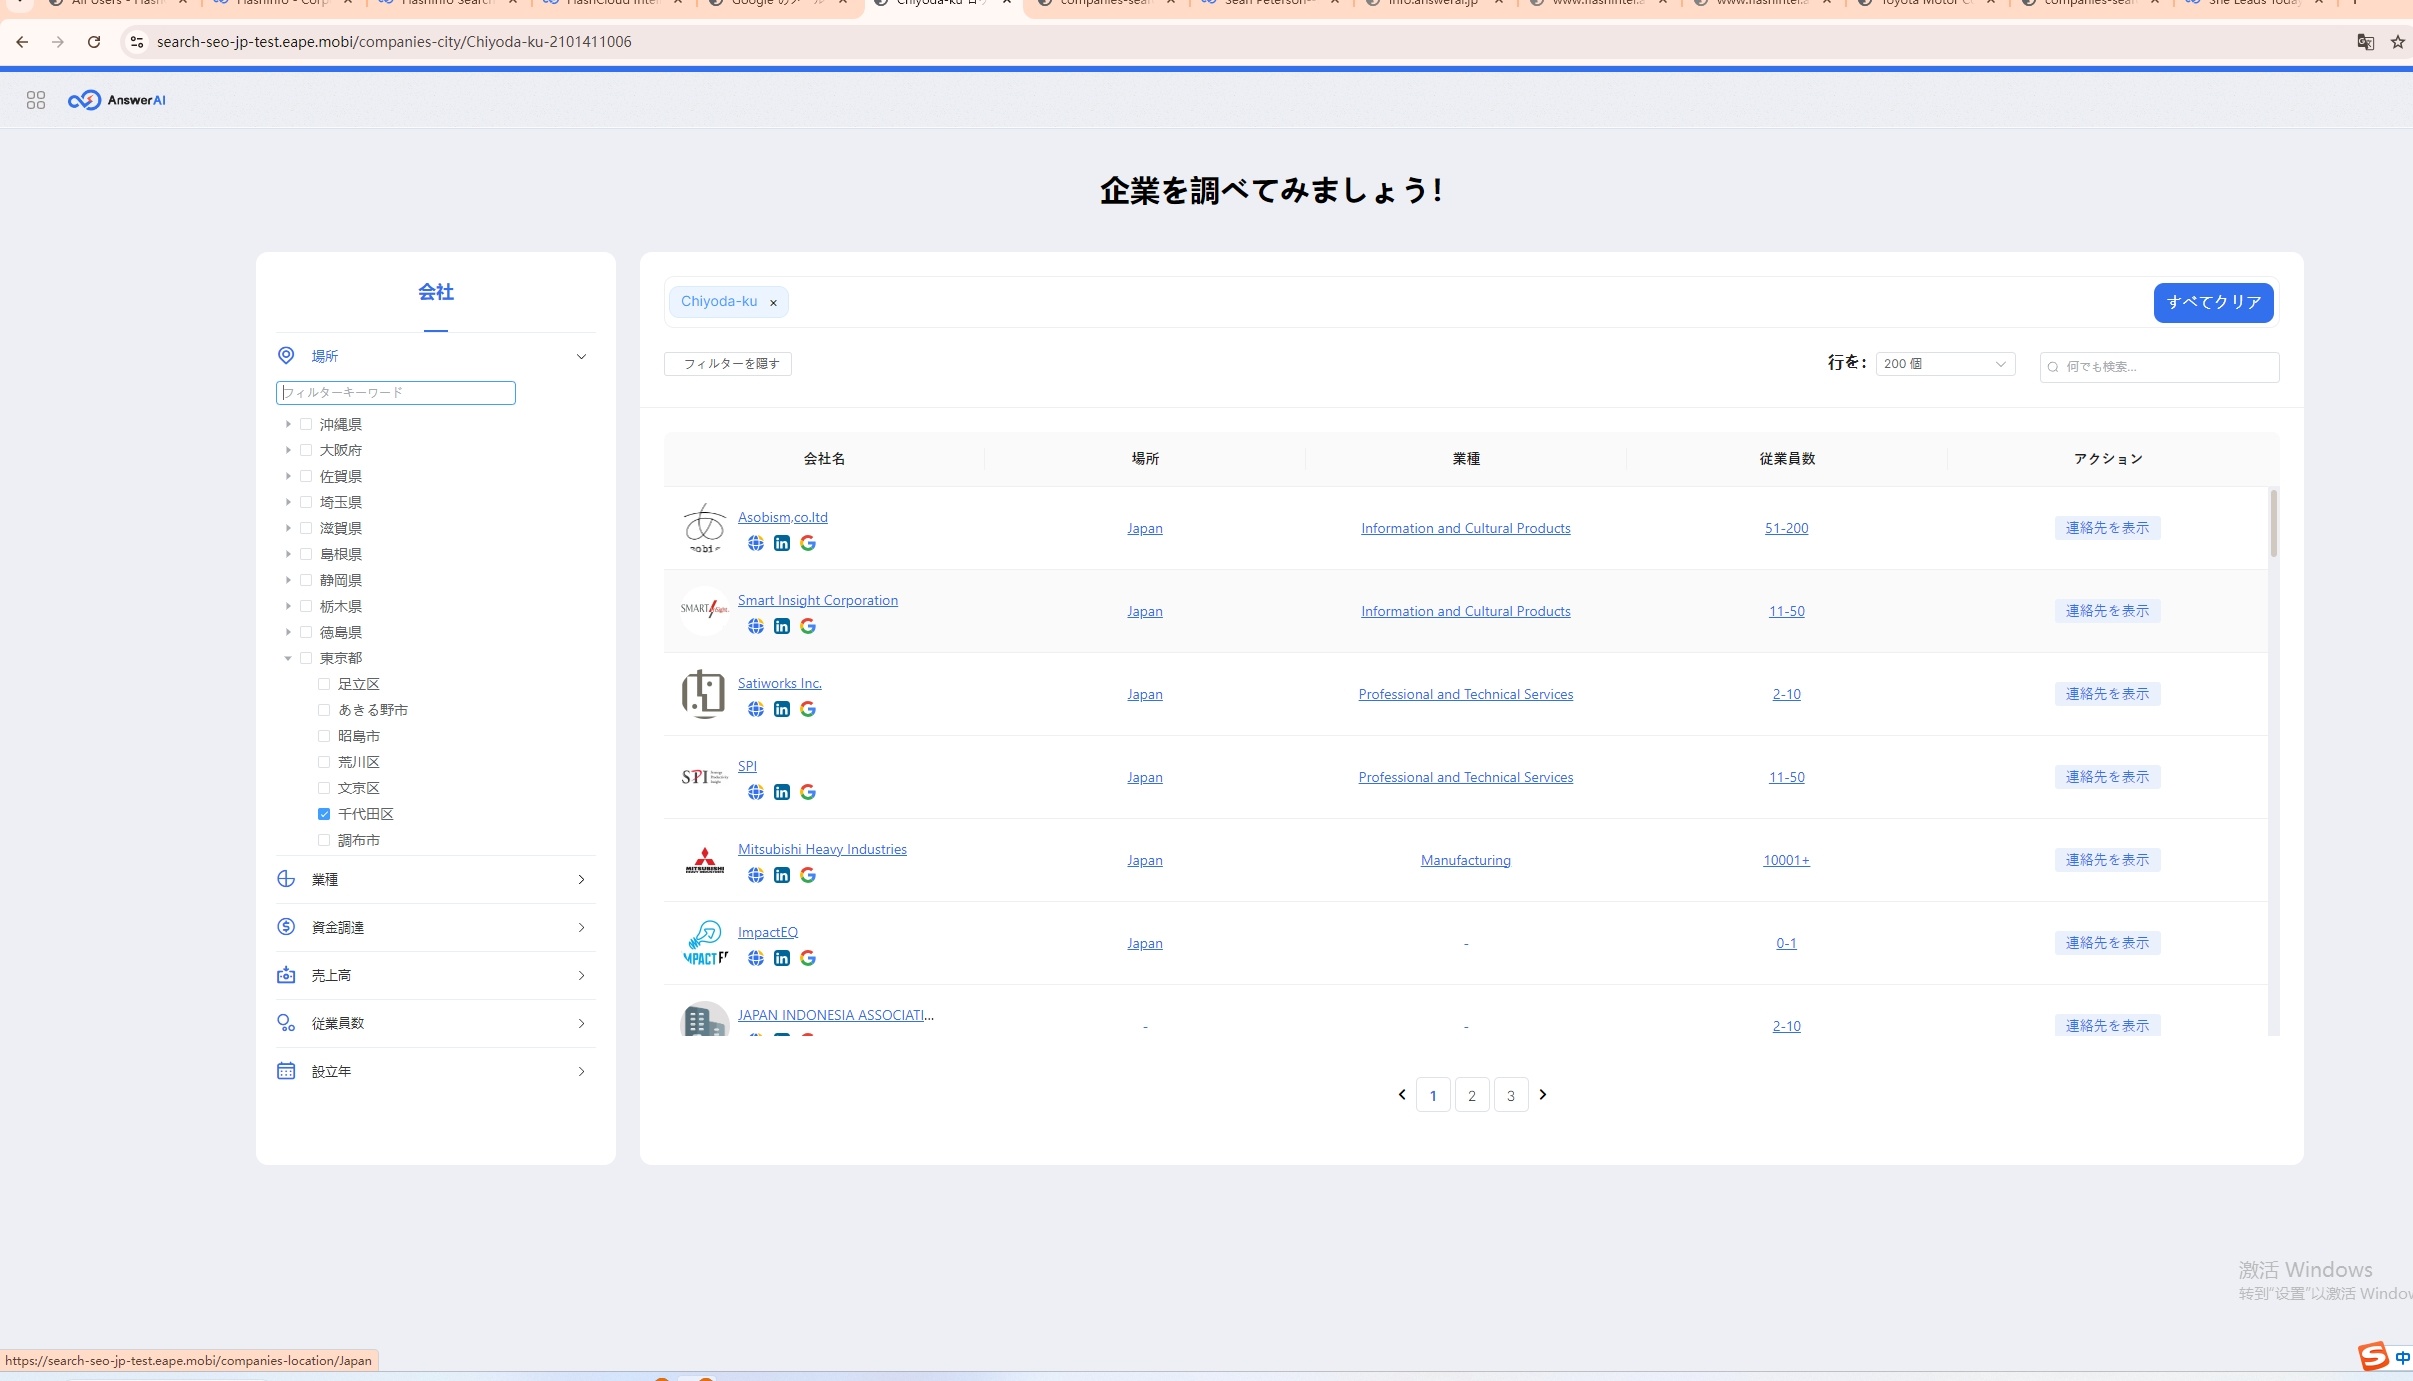This screenshot has height=1381, width=2413.
Task: Go to results page 3
Action: (1511, 1095)
